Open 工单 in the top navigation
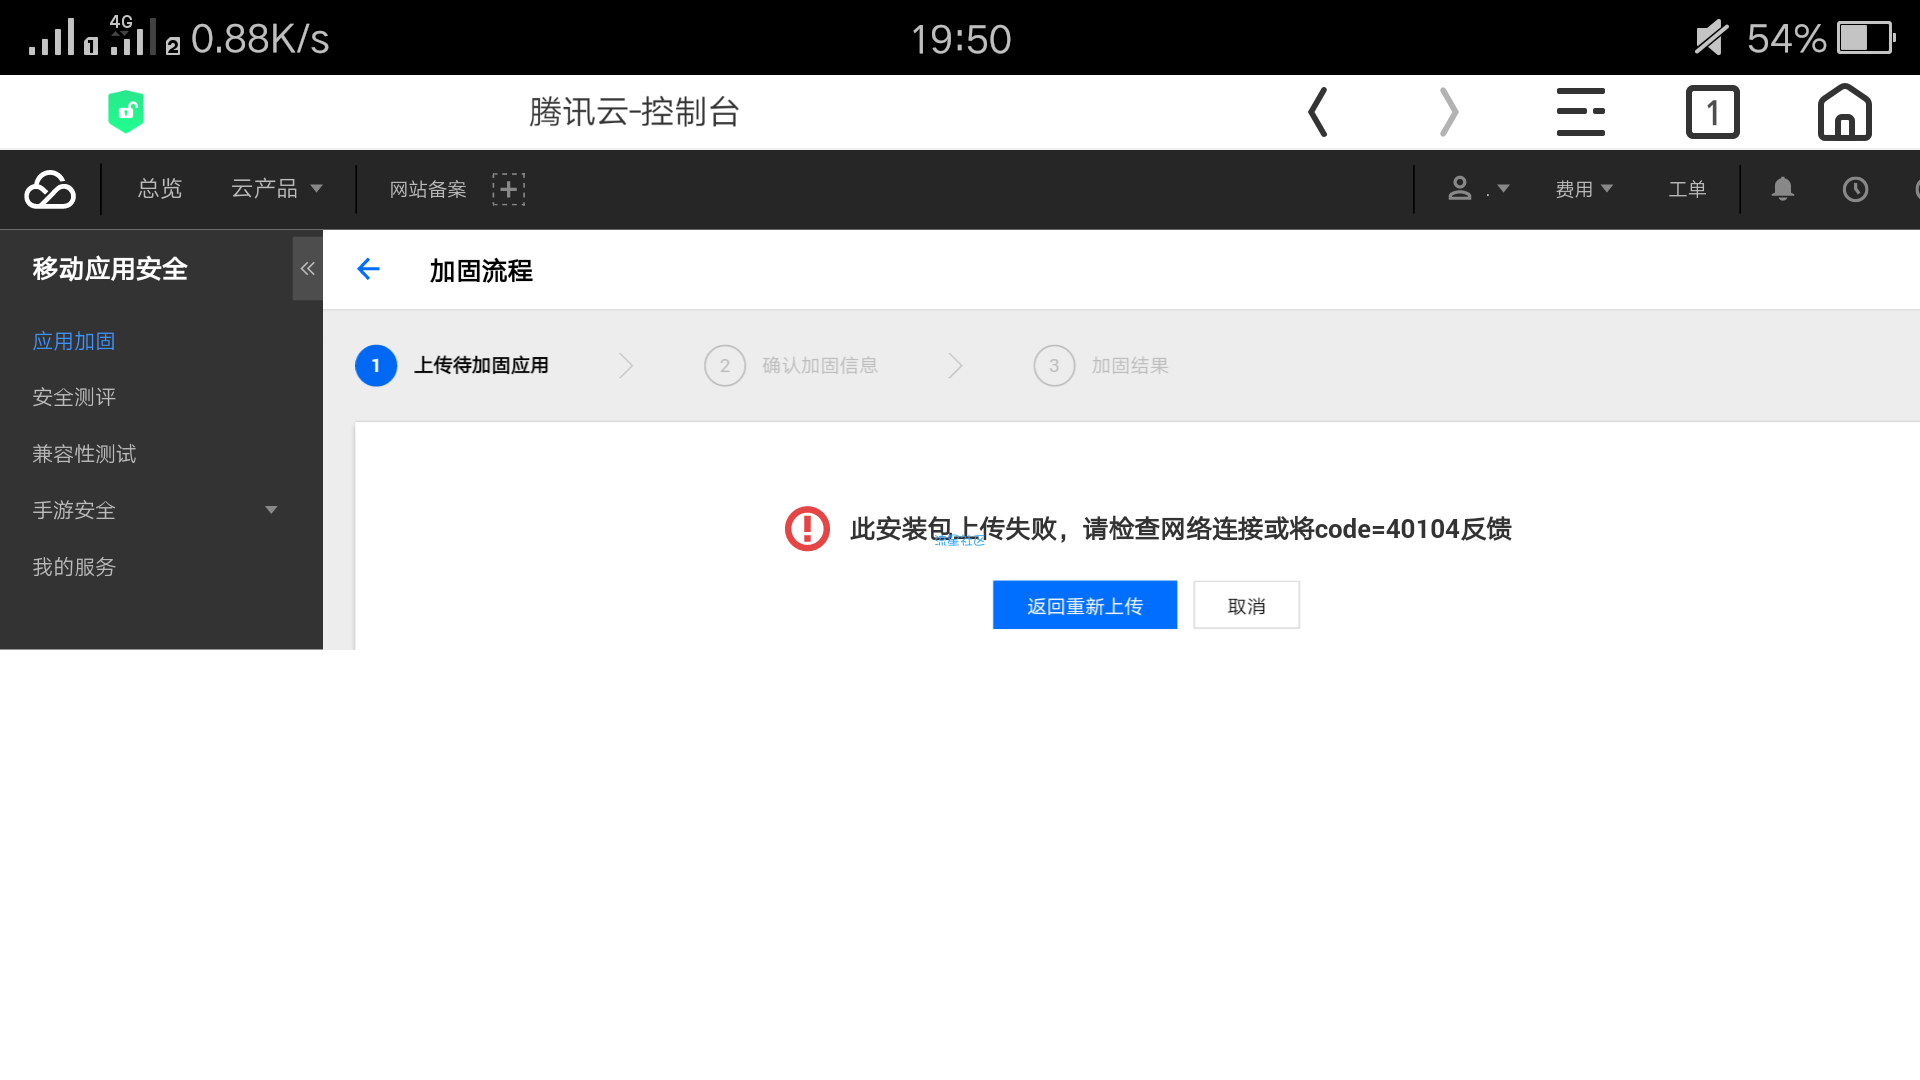The width and height of the screenshot is (1920, 1080). [1687, 189]
